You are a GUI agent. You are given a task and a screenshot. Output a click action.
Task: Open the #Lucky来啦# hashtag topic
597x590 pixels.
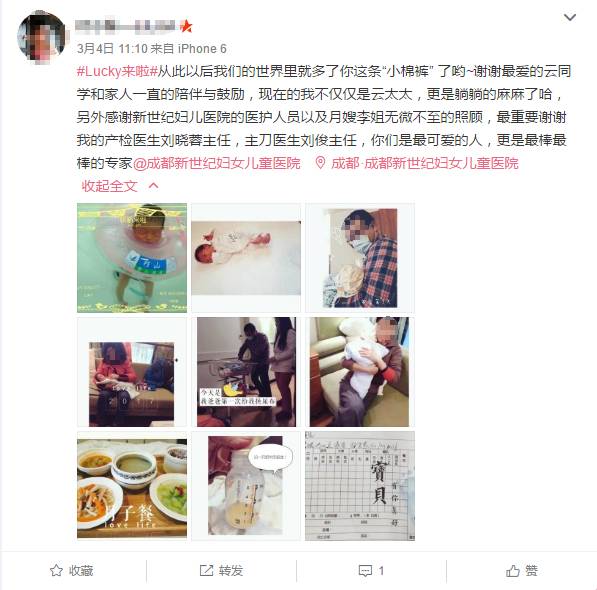pos(117,72)
